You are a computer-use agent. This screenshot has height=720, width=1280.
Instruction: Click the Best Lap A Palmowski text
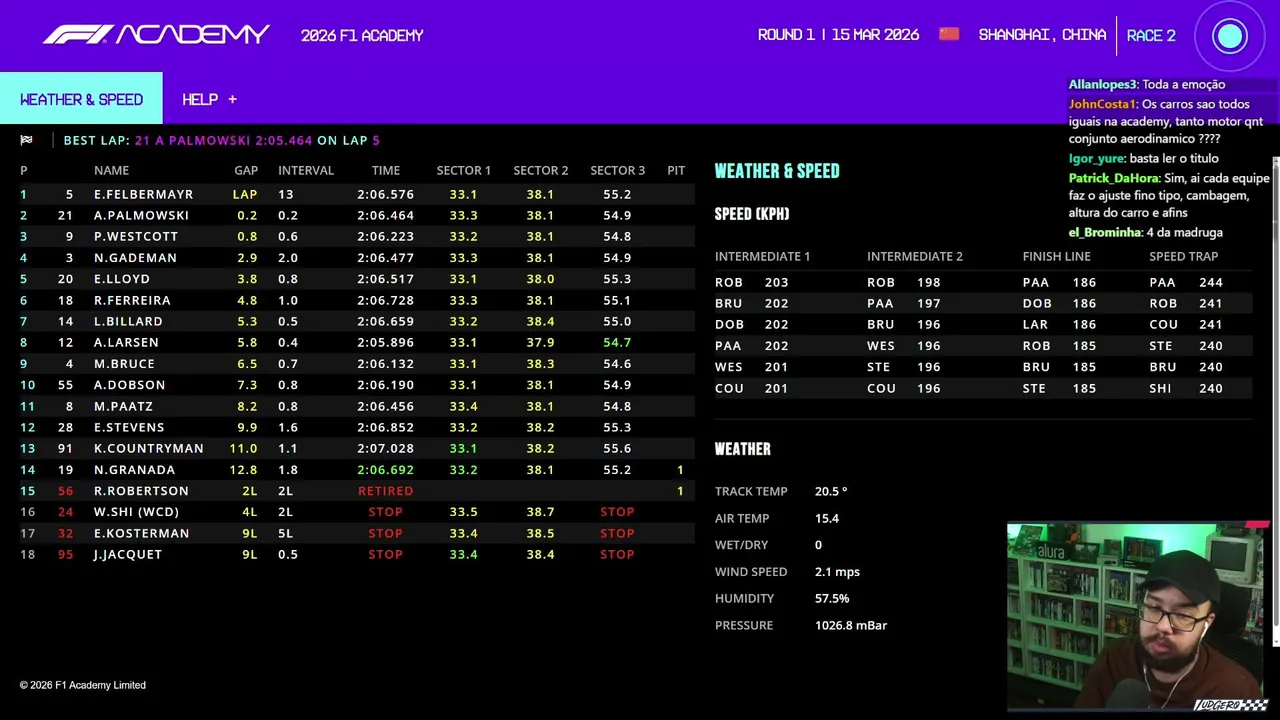222,140
